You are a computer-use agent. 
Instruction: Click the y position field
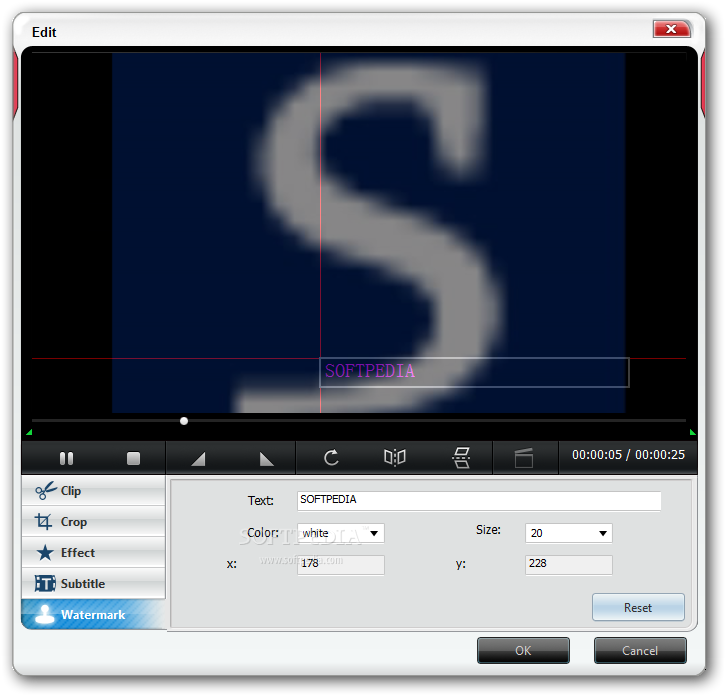(x=569, y=564)
